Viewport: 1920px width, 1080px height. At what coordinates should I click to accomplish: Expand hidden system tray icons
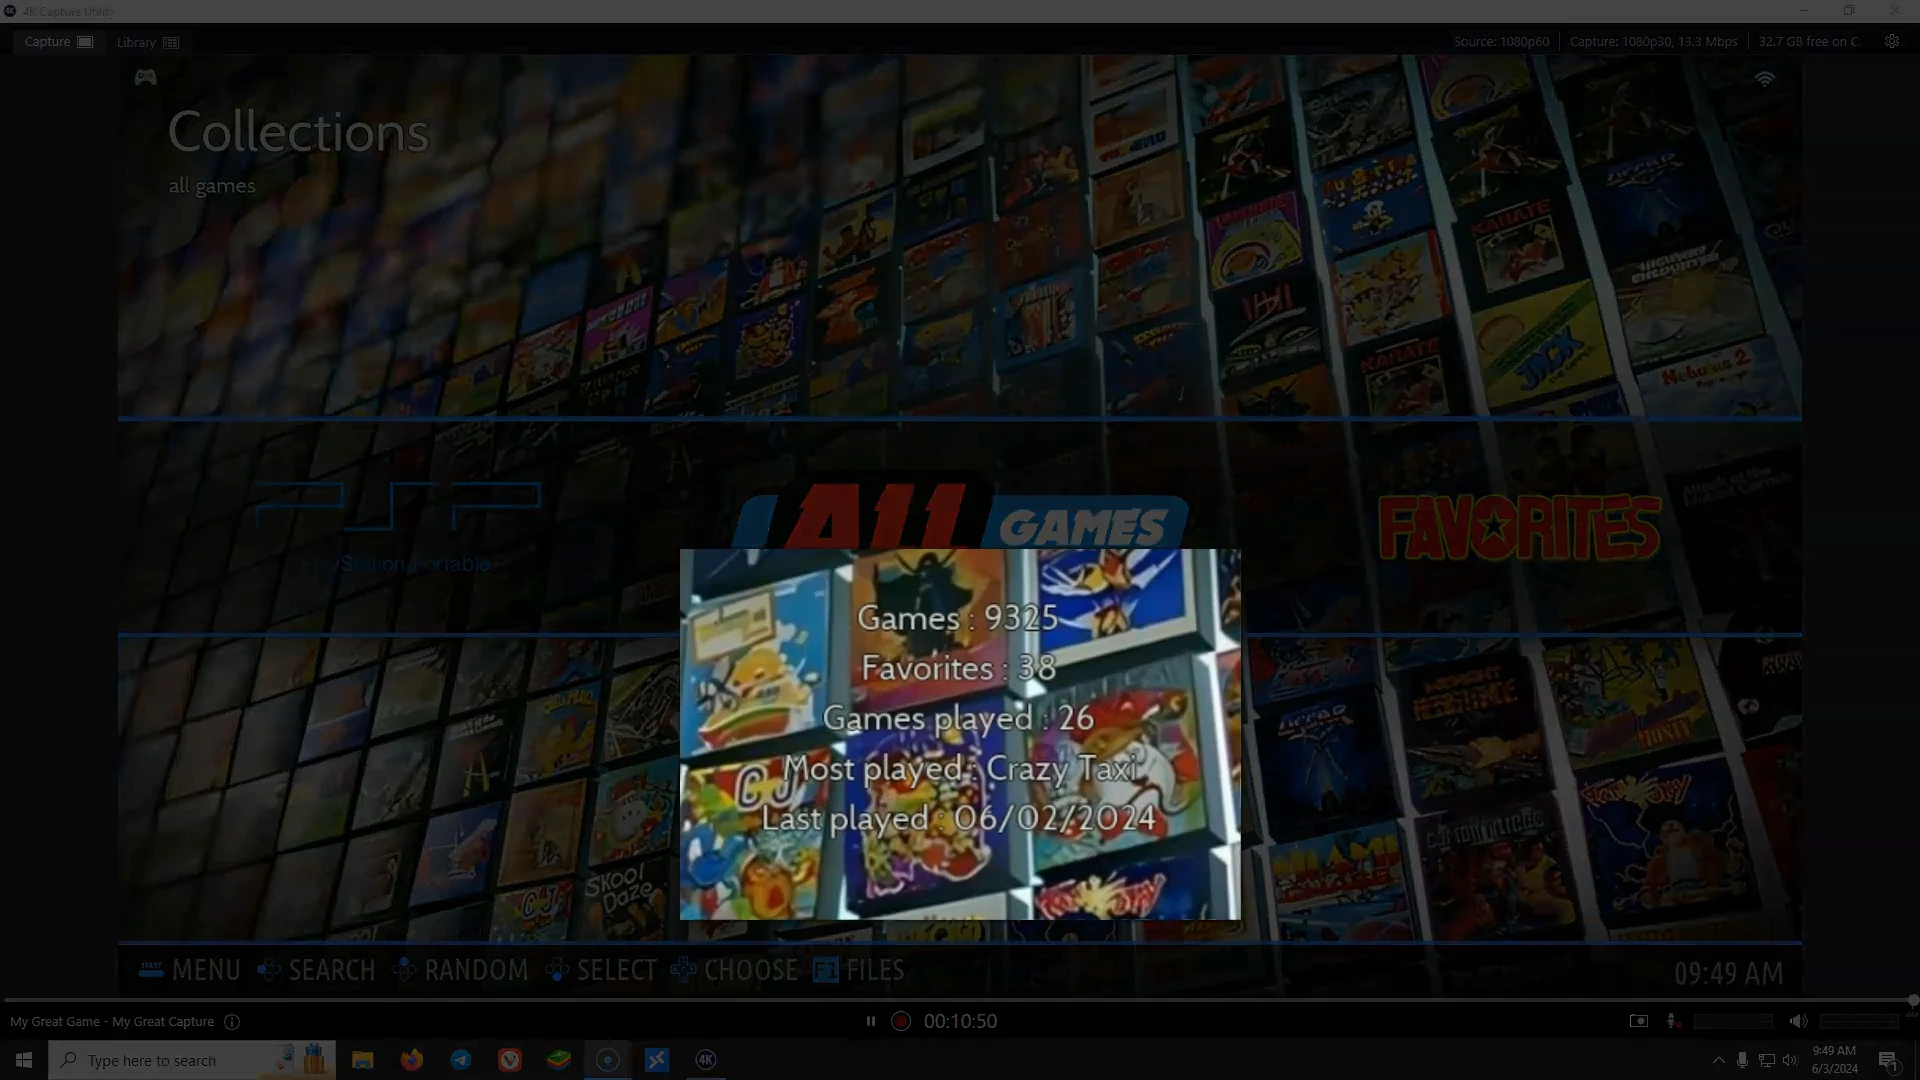pyautogui.click(x=1718, y=1061)
